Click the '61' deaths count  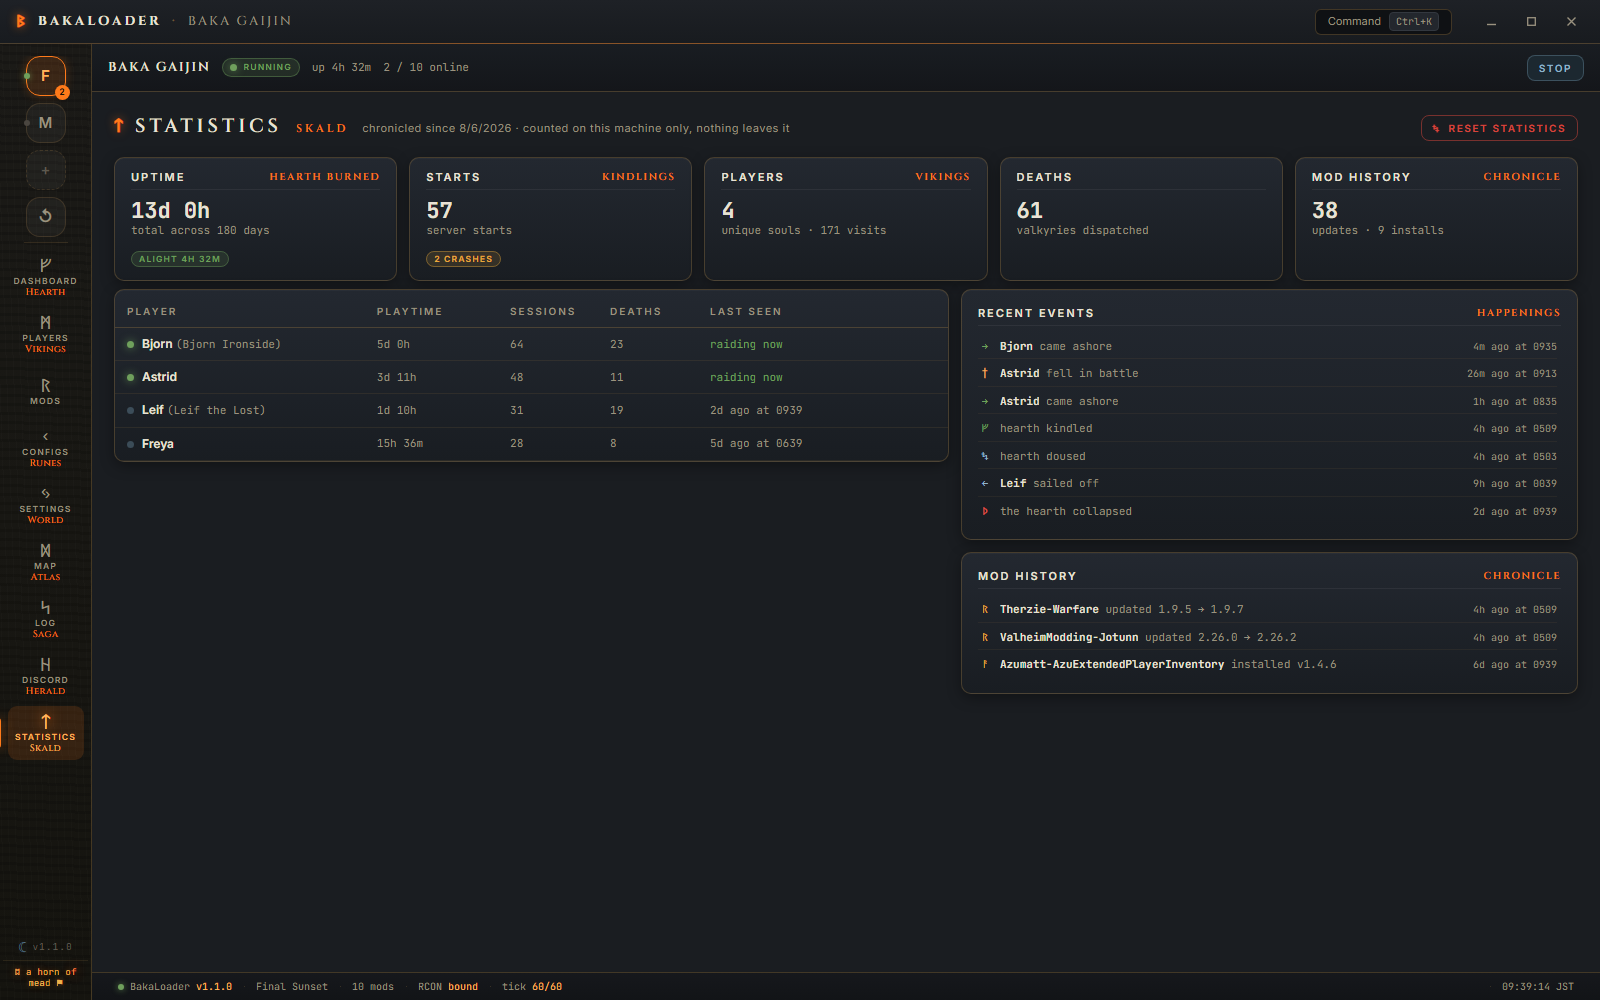[x=1030, y=210]
